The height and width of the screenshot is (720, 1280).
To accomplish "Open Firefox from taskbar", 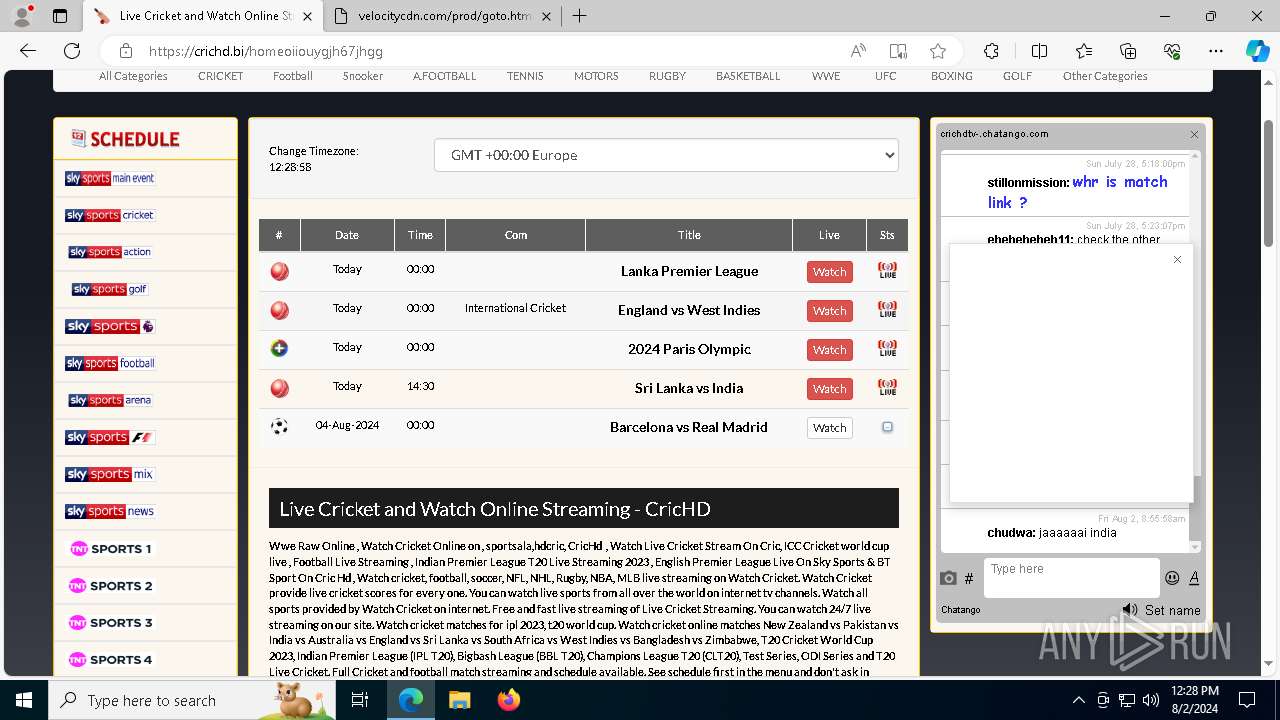I will click(x=508, y=700).
